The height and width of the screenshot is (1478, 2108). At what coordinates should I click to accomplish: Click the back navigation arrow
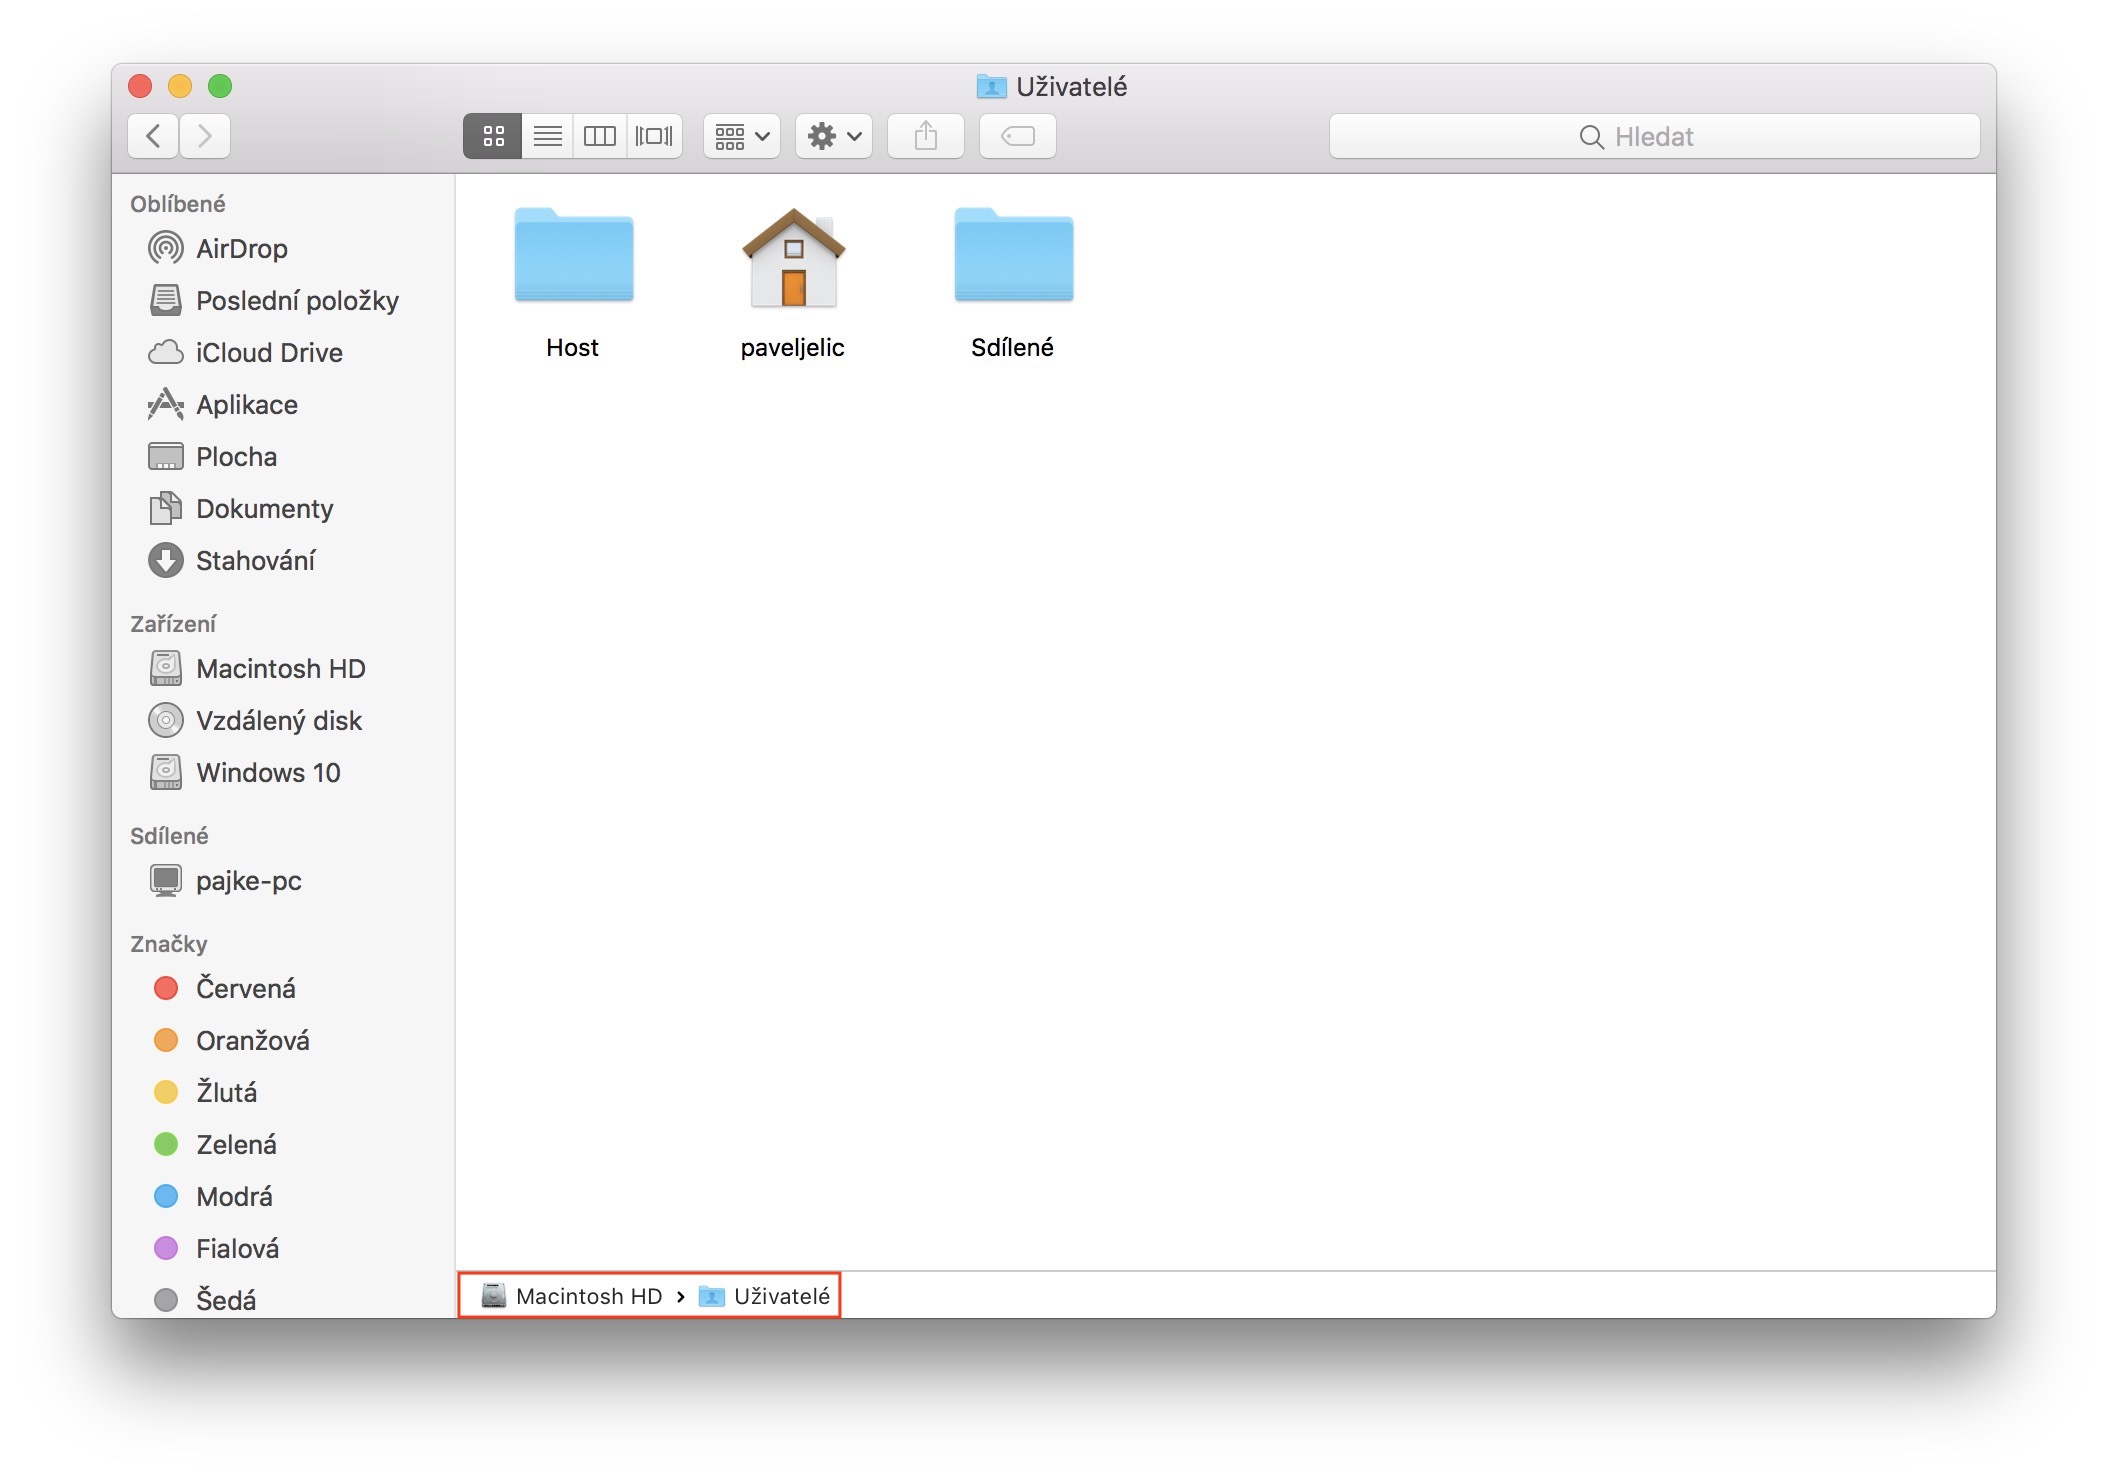click(153, 136)
